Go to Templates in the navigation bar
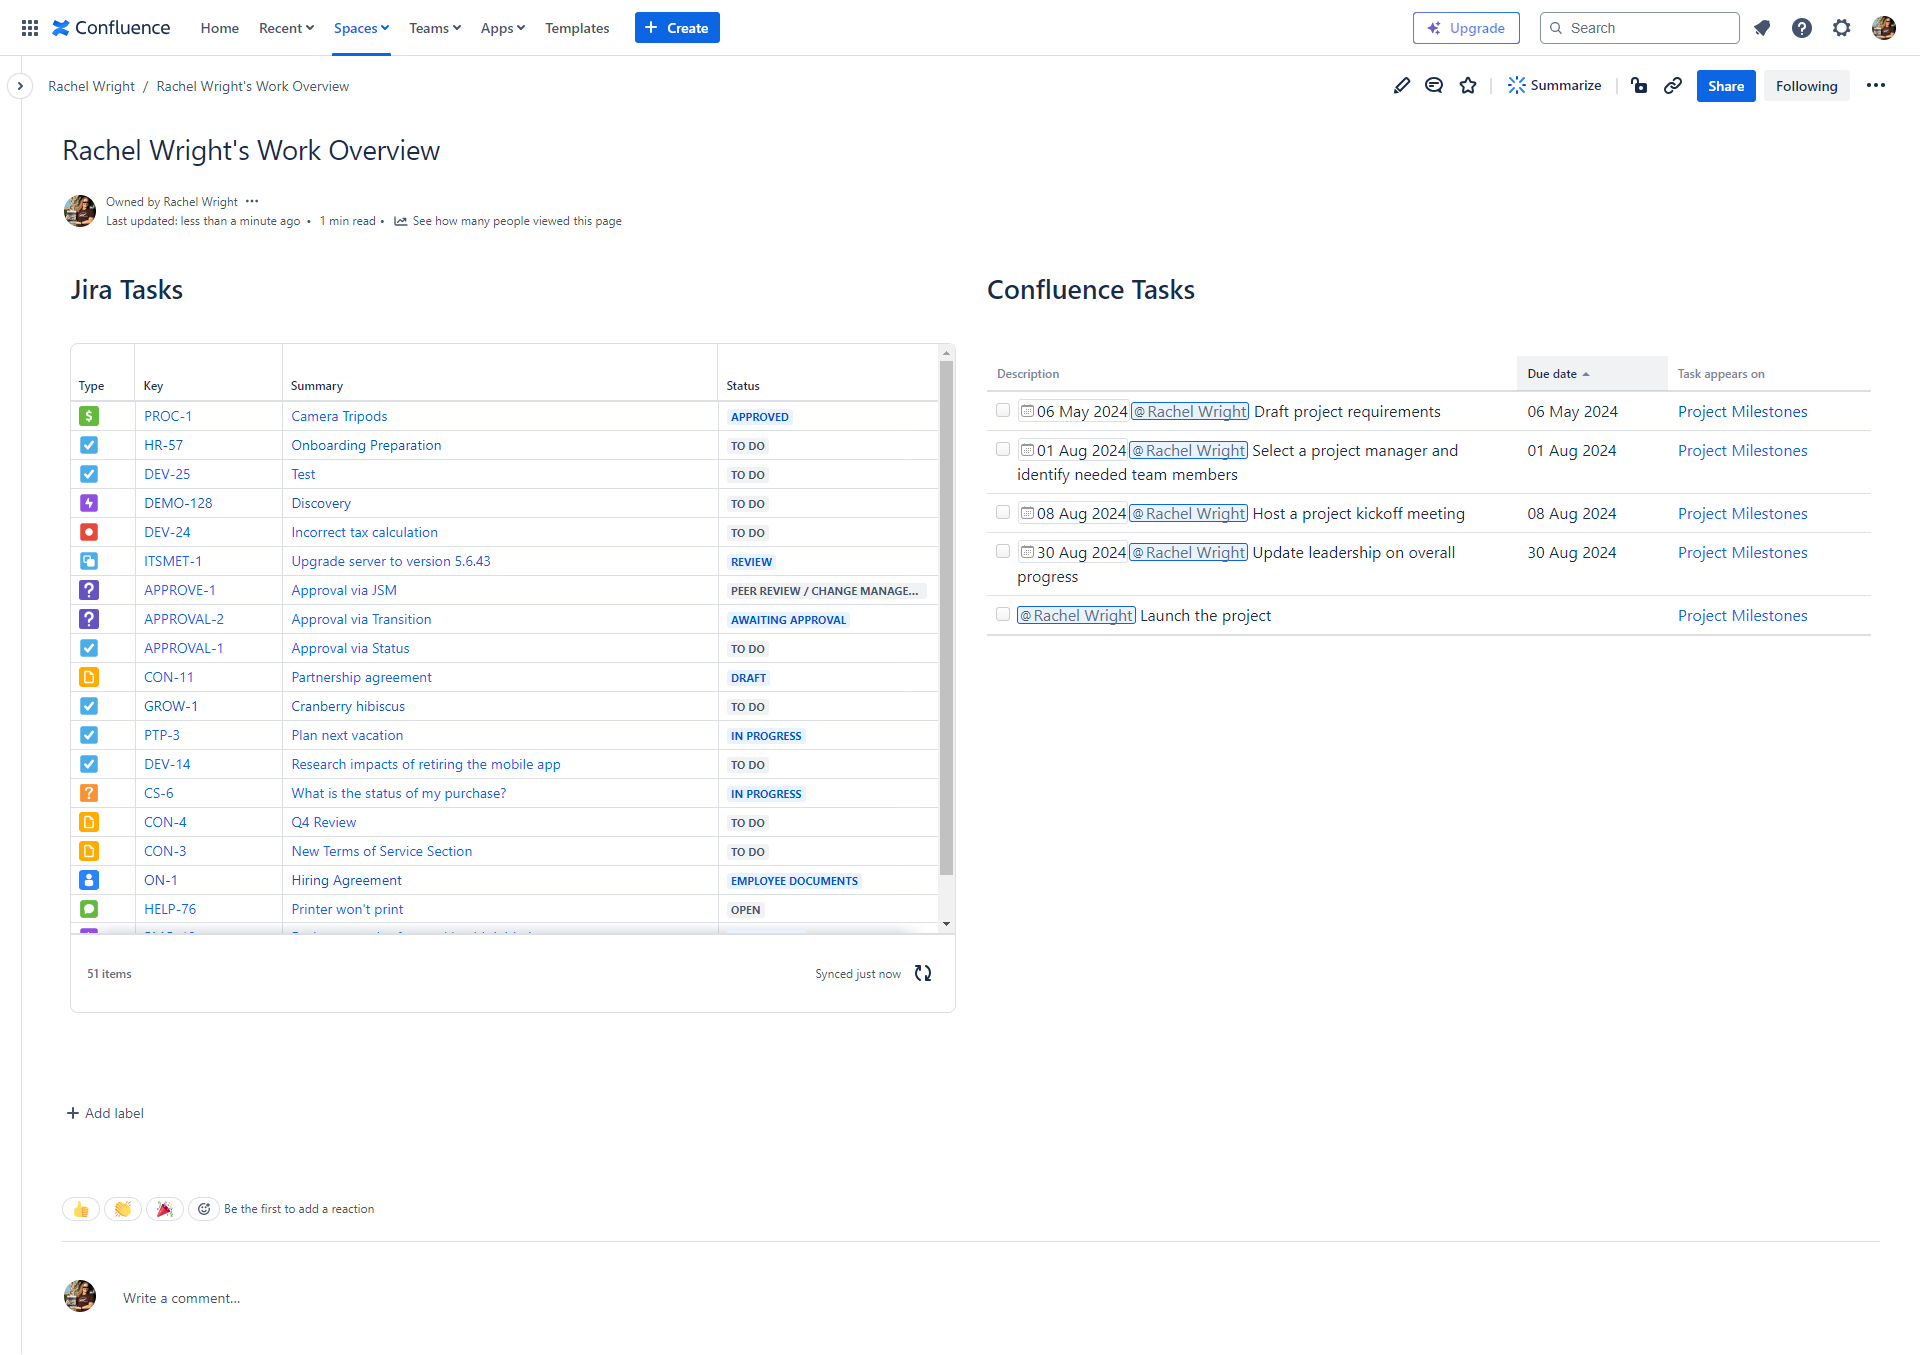Viewport: 1920px width, 1355px height. (577, 28)
